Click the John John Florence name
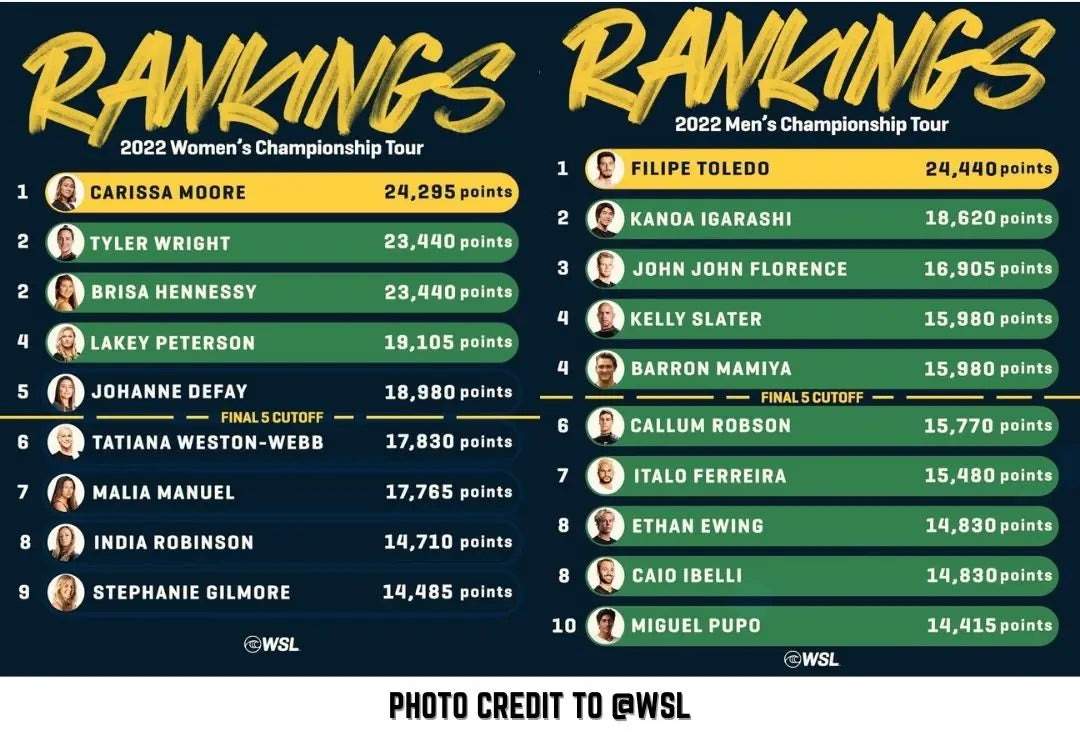1080x733 pixels. [740, 269]
